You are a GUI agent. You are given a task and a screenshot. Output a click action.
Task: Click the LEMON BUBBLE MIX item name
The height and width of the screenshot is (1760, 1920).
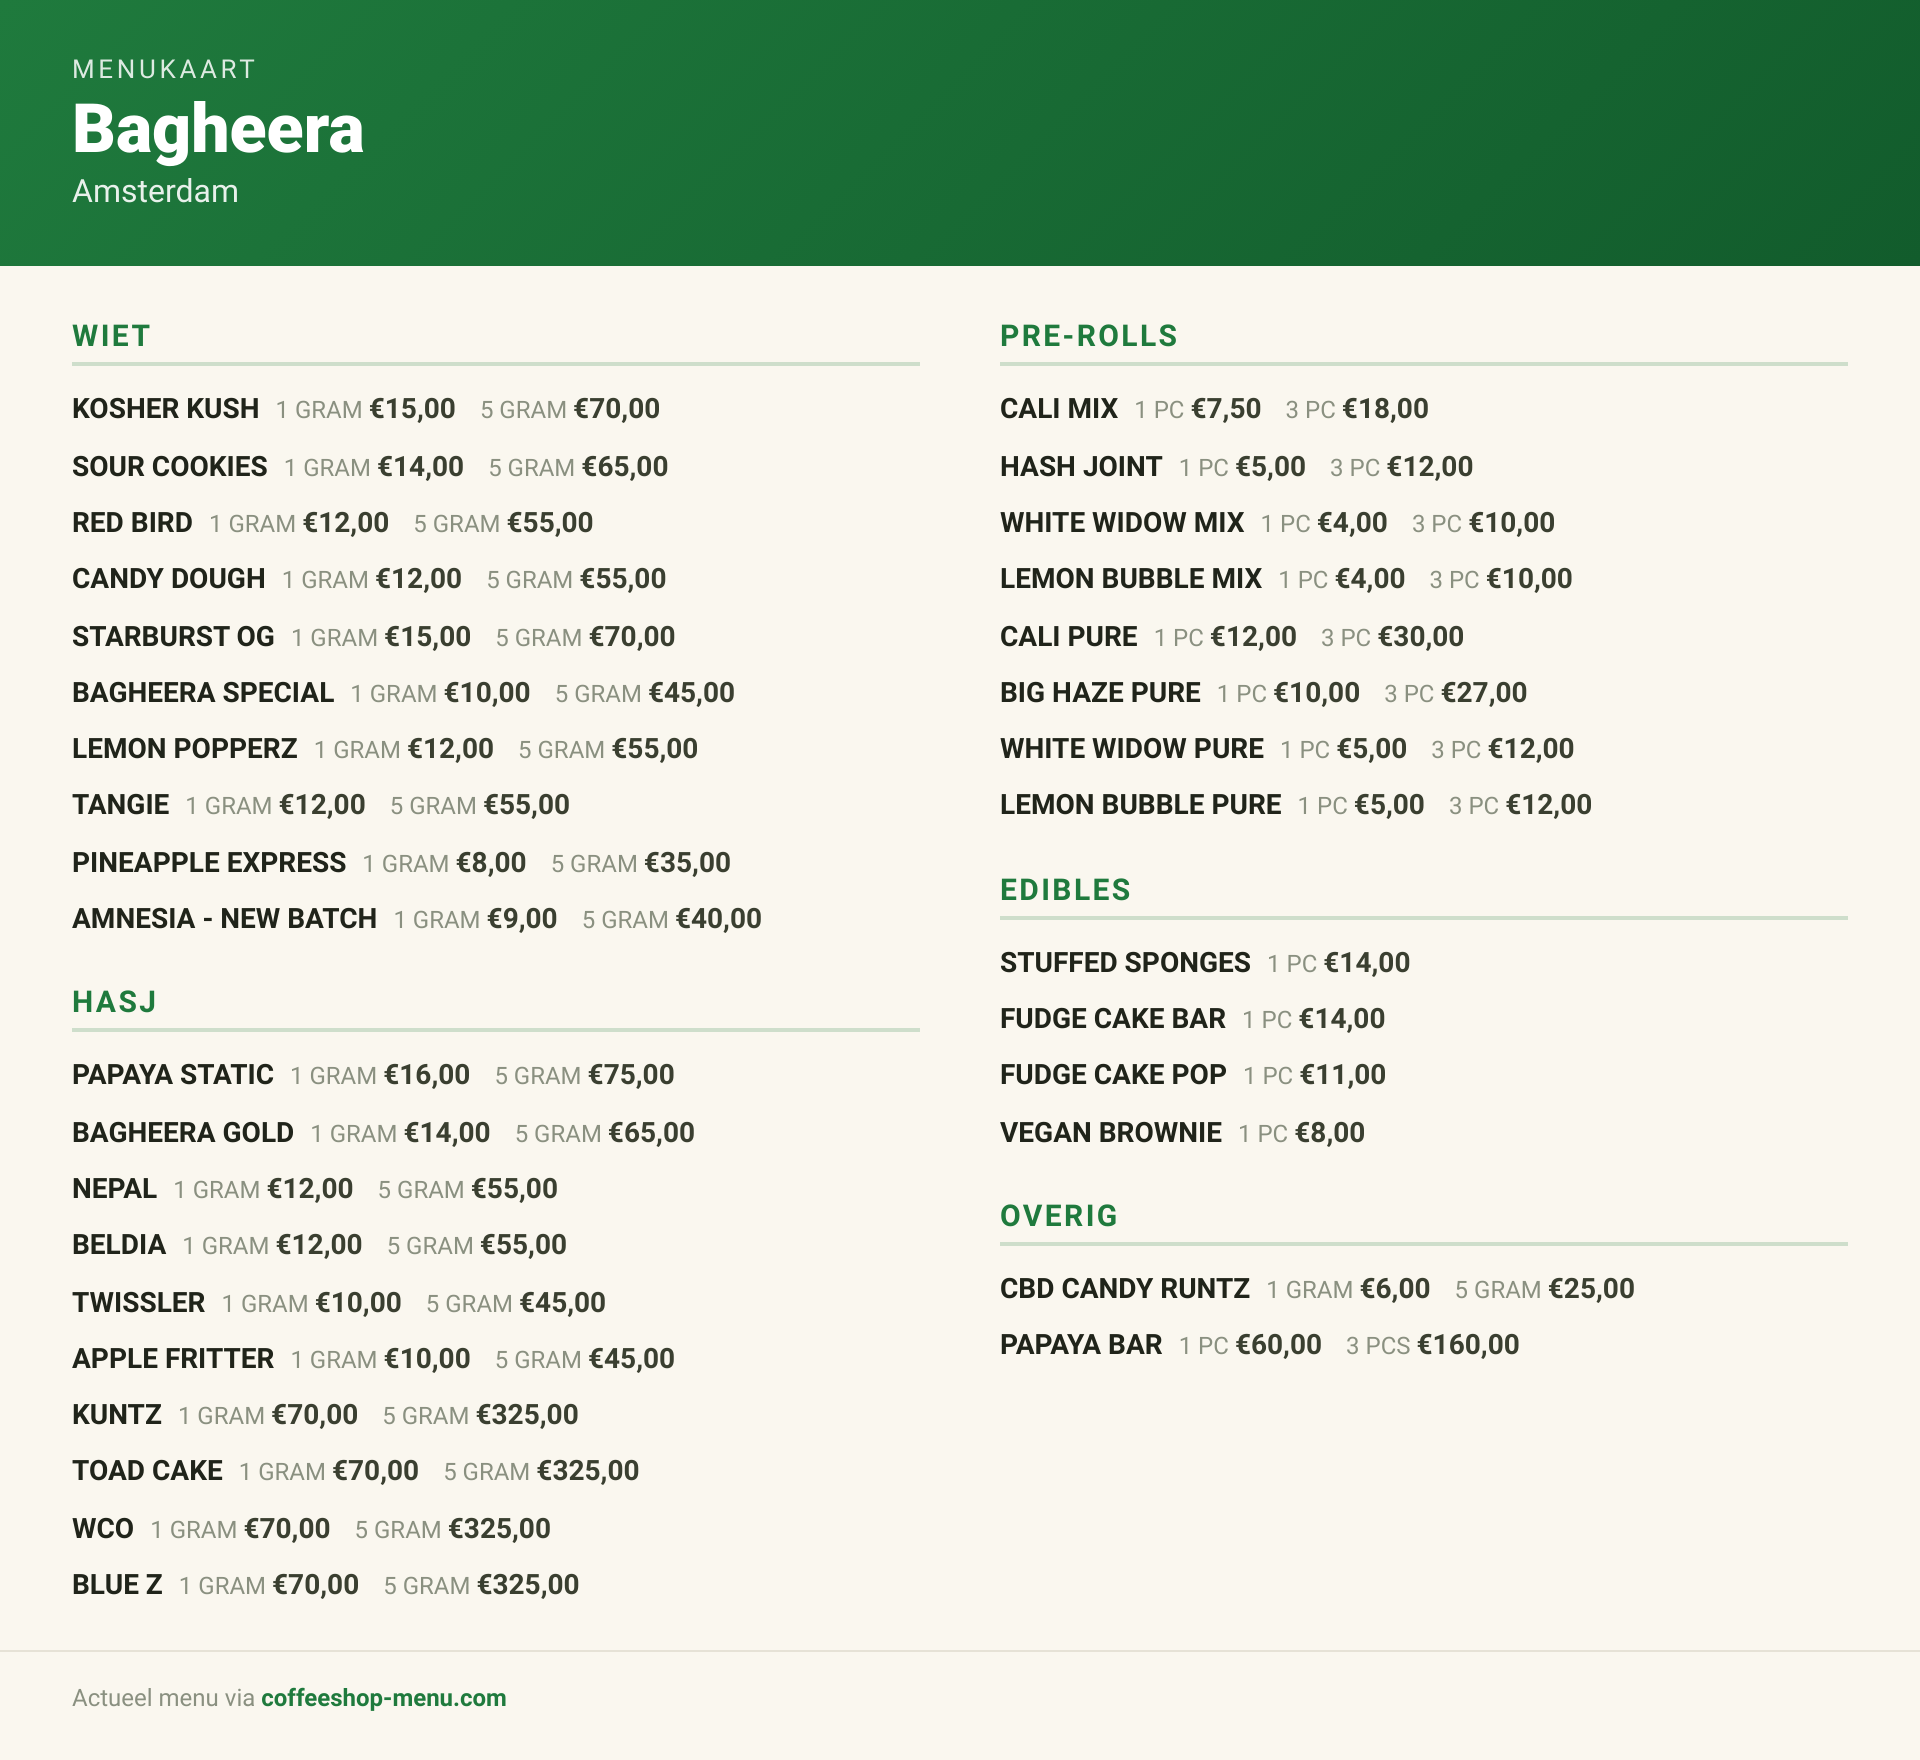[x=1131, y=579]
